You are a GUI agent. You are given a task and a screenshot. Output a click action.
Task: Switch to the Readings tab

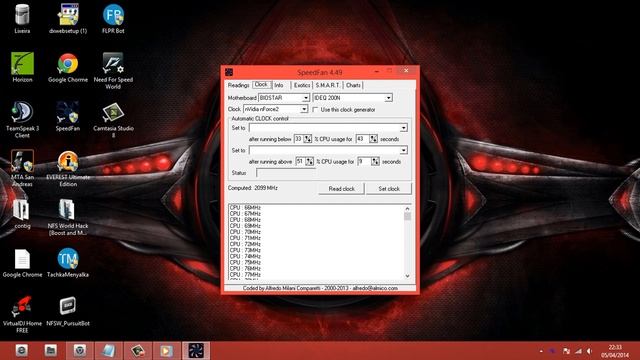(238, 85)
